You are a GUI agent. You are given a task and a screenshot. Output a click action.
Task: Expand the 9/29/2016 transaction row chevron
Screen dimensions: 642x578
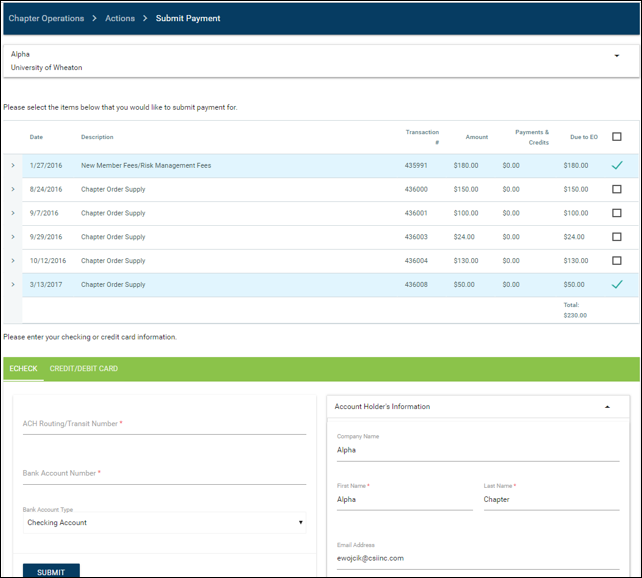tap(13, 237)
